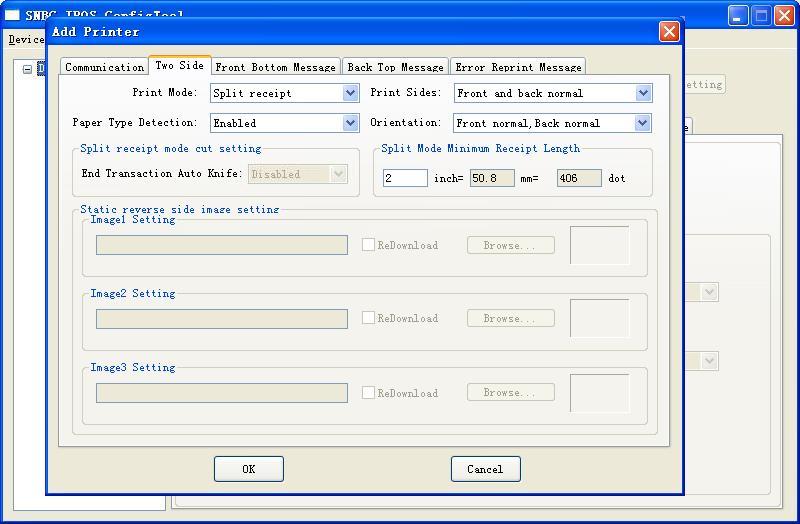The image size is (800, 524).
Task: Click the main window title bar application icon
Action: point(12,15)
